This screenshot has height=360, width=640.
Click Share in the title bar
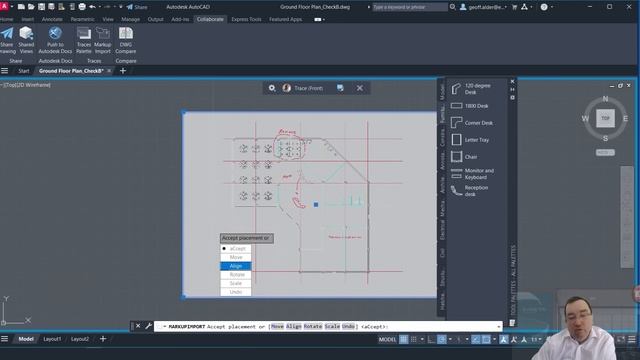[x=137, y=7]
